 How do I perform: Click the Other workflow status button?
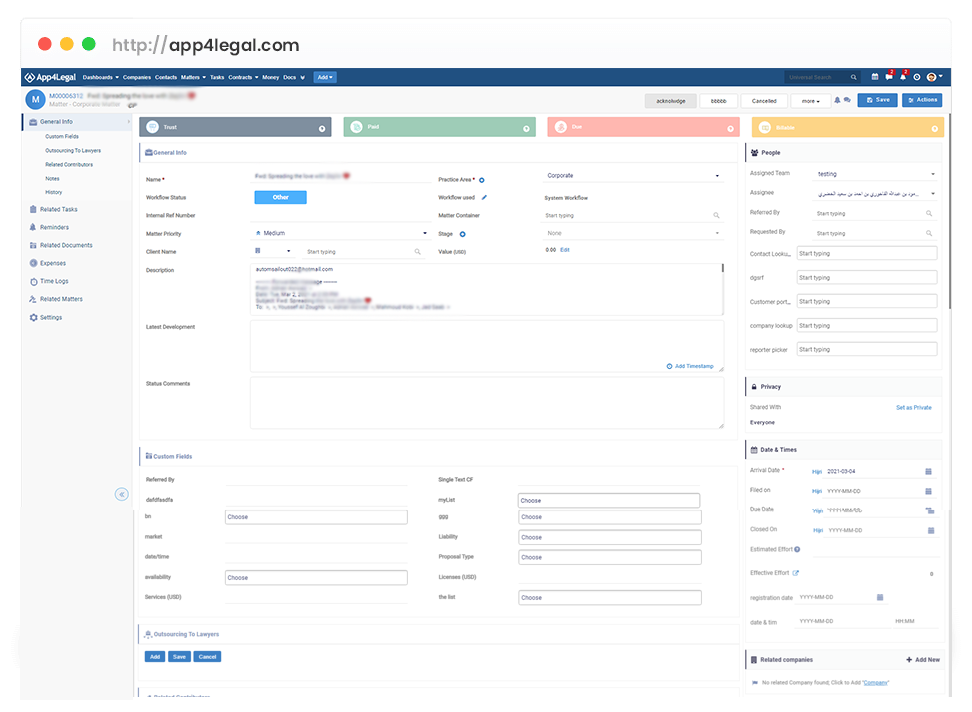click(x=280, y=197)
